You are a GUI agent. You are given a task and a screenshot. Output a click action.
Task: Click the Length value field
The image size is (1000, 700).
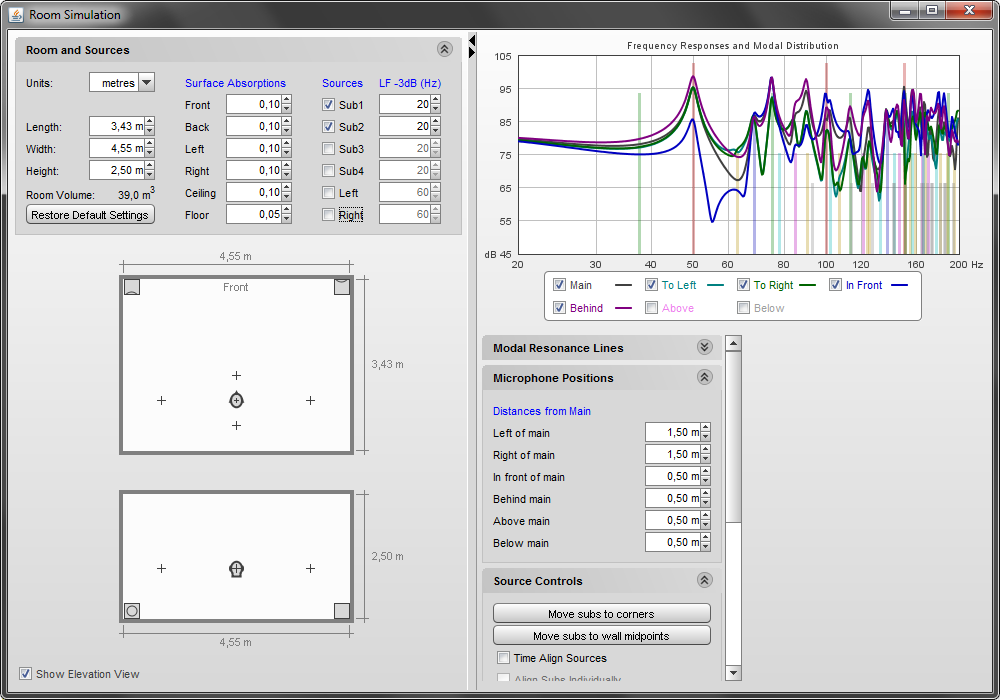117,126
